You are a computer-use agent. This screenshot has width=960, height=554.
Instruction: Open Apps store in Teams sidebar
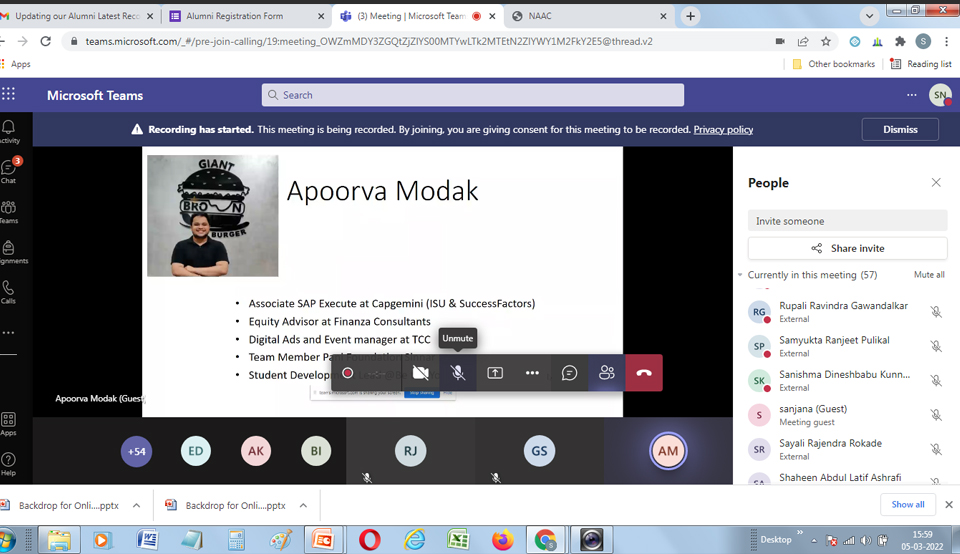[x=9, y=424]
